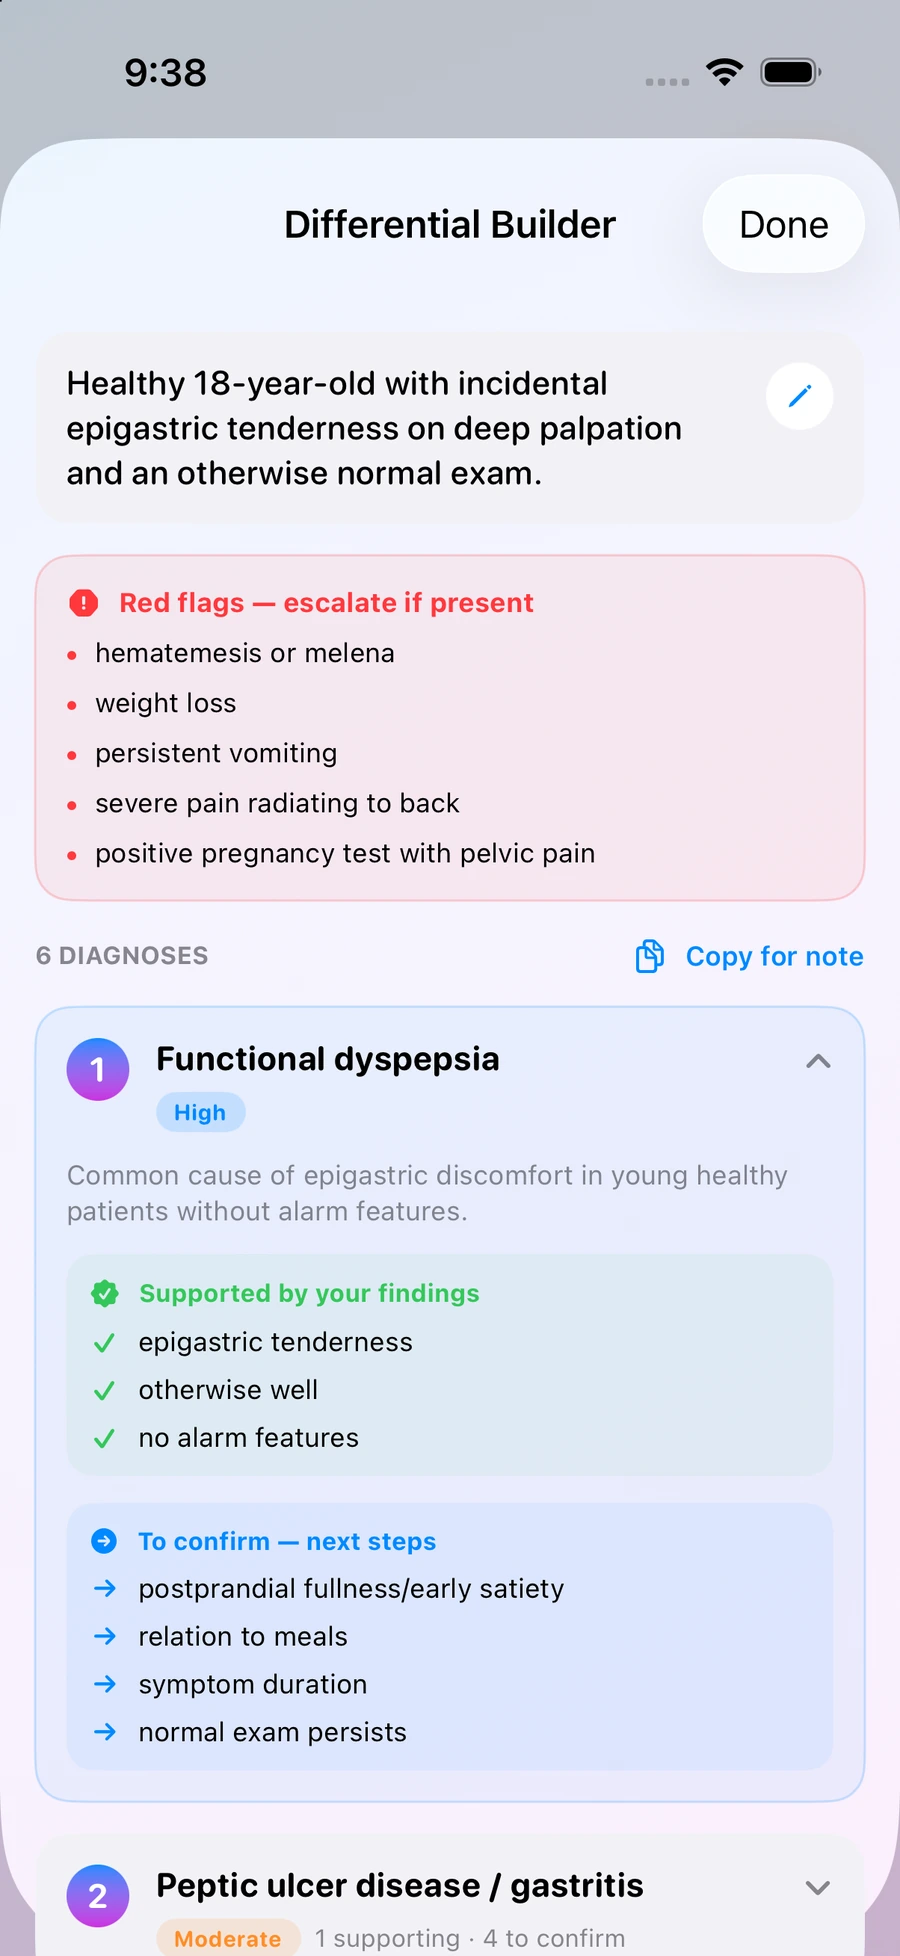This screenshot has width=900, height=1956.
Task: Expand the Peptic ulcer disease / gastritis card
Action: pyautogui.click(x=818, y=1887)
